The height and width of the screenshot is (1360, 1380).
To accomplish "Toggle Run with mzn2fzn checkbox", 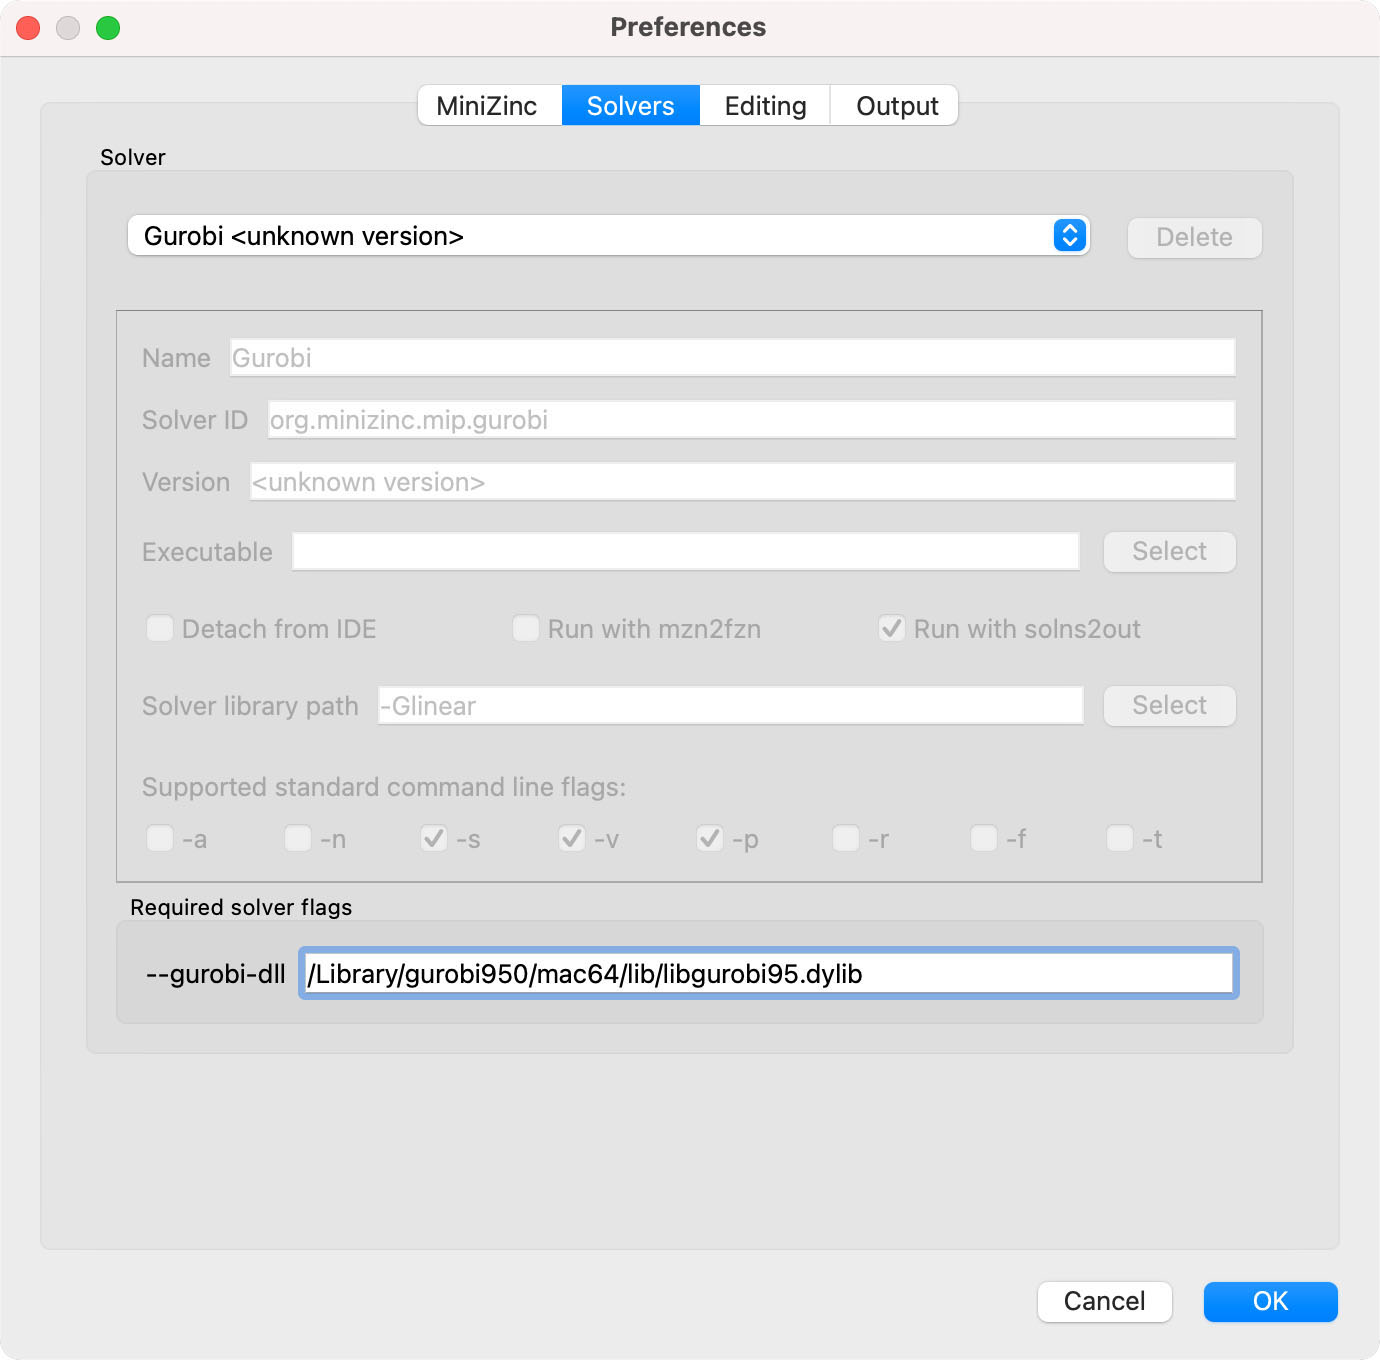I will pyautogui.click(x=526, y=629).
